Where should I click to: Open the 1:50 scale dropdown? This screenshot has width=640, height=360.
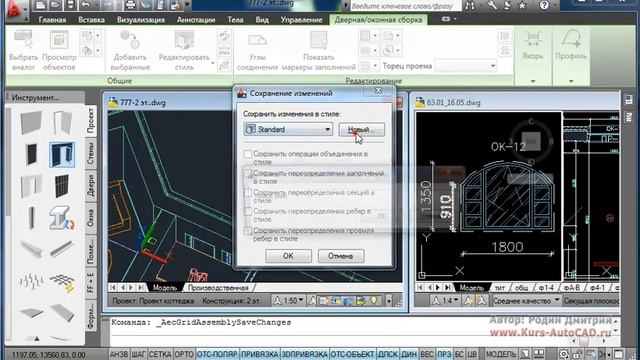[289, 301]
